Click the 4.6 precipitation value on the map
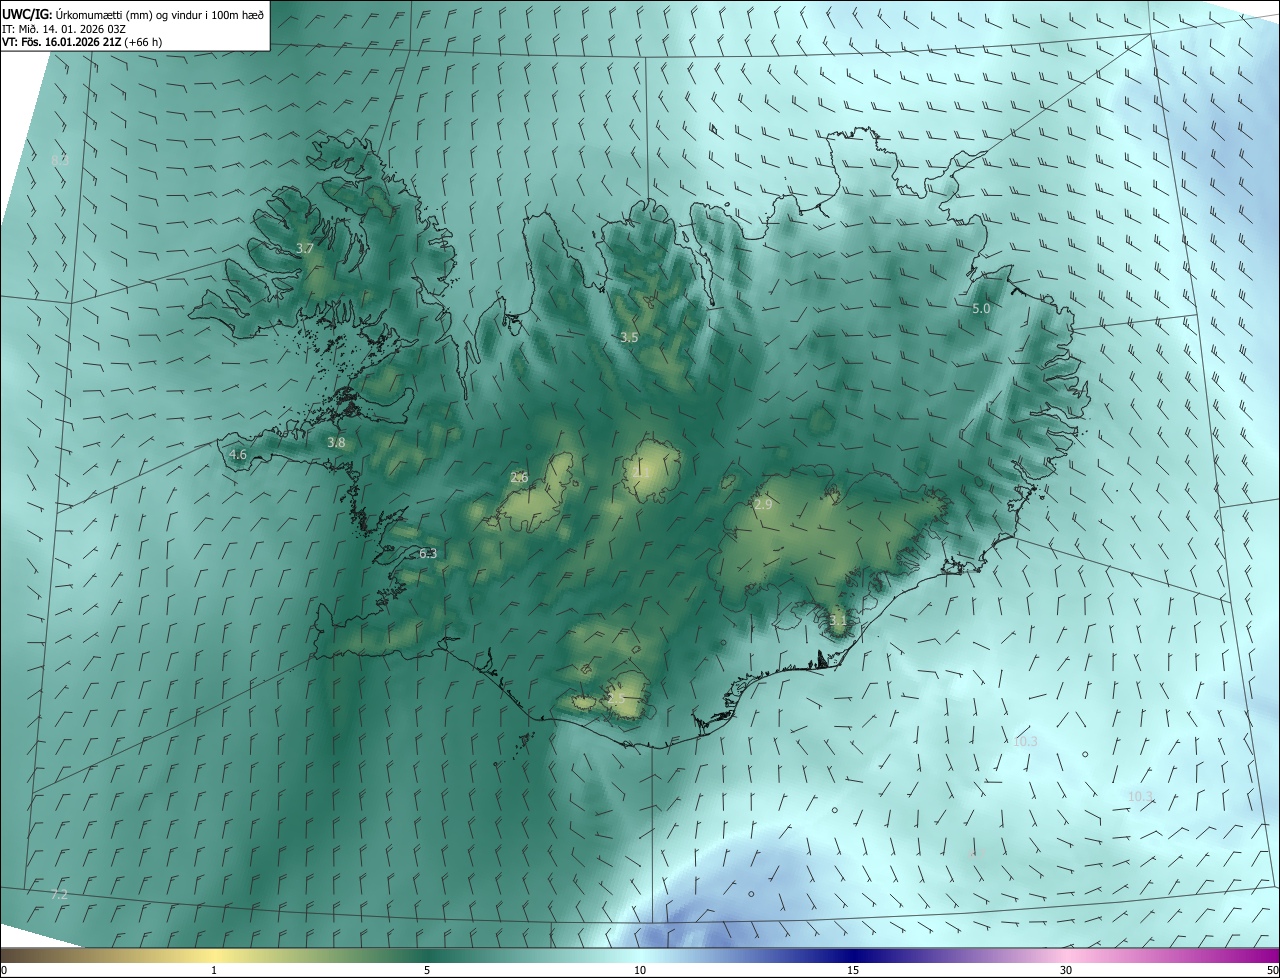Screen dimensions: 1280x978 coord(238,454)
